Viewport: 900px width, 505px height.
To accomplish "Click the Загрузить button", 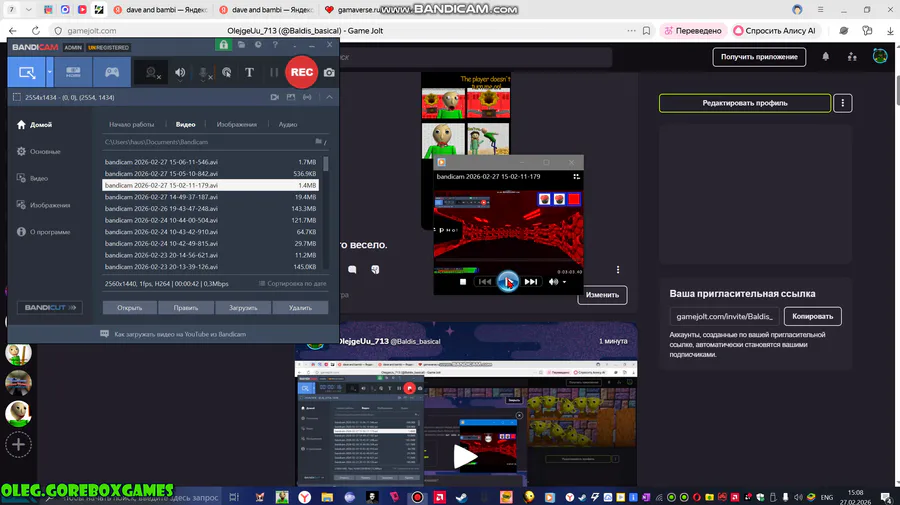I will coord(243,308).
